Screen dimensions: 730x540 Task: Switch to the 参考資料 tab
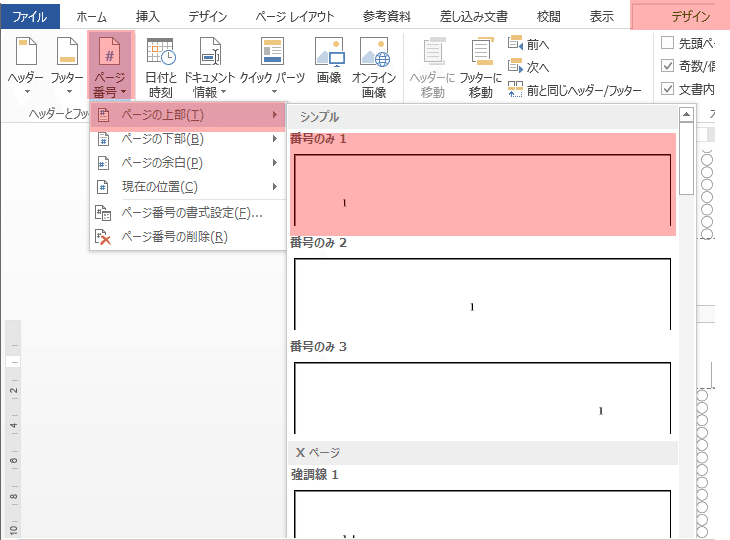pos(387,17)
